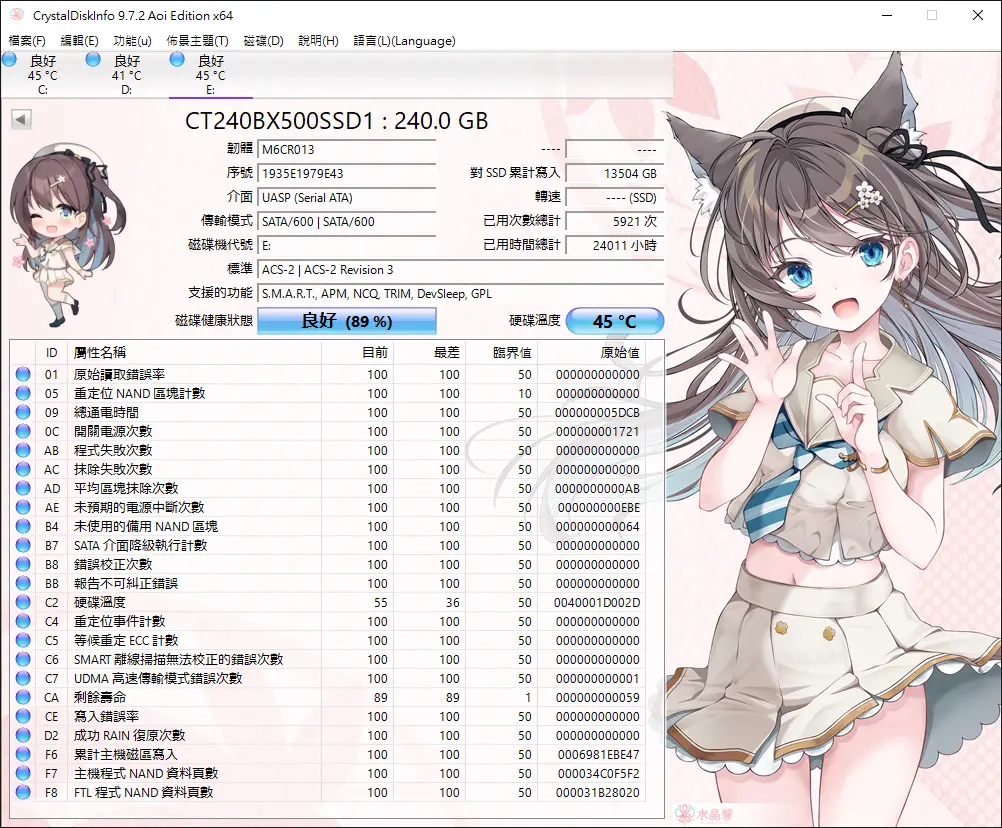
Task: Click status orb of AE row
Action: [23, 507]
